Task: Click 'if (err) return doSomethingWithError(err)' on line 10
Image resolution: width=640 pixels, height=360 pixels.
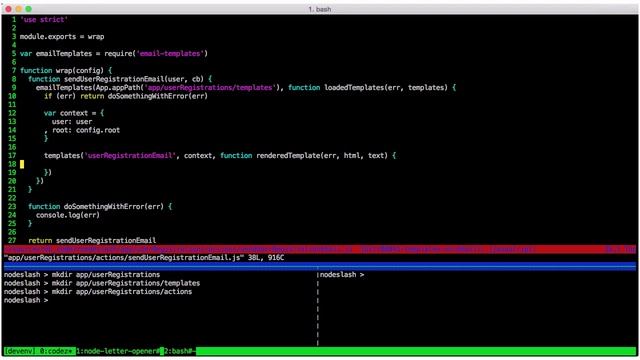Action: pyautogui.click(x=126, y=96)
